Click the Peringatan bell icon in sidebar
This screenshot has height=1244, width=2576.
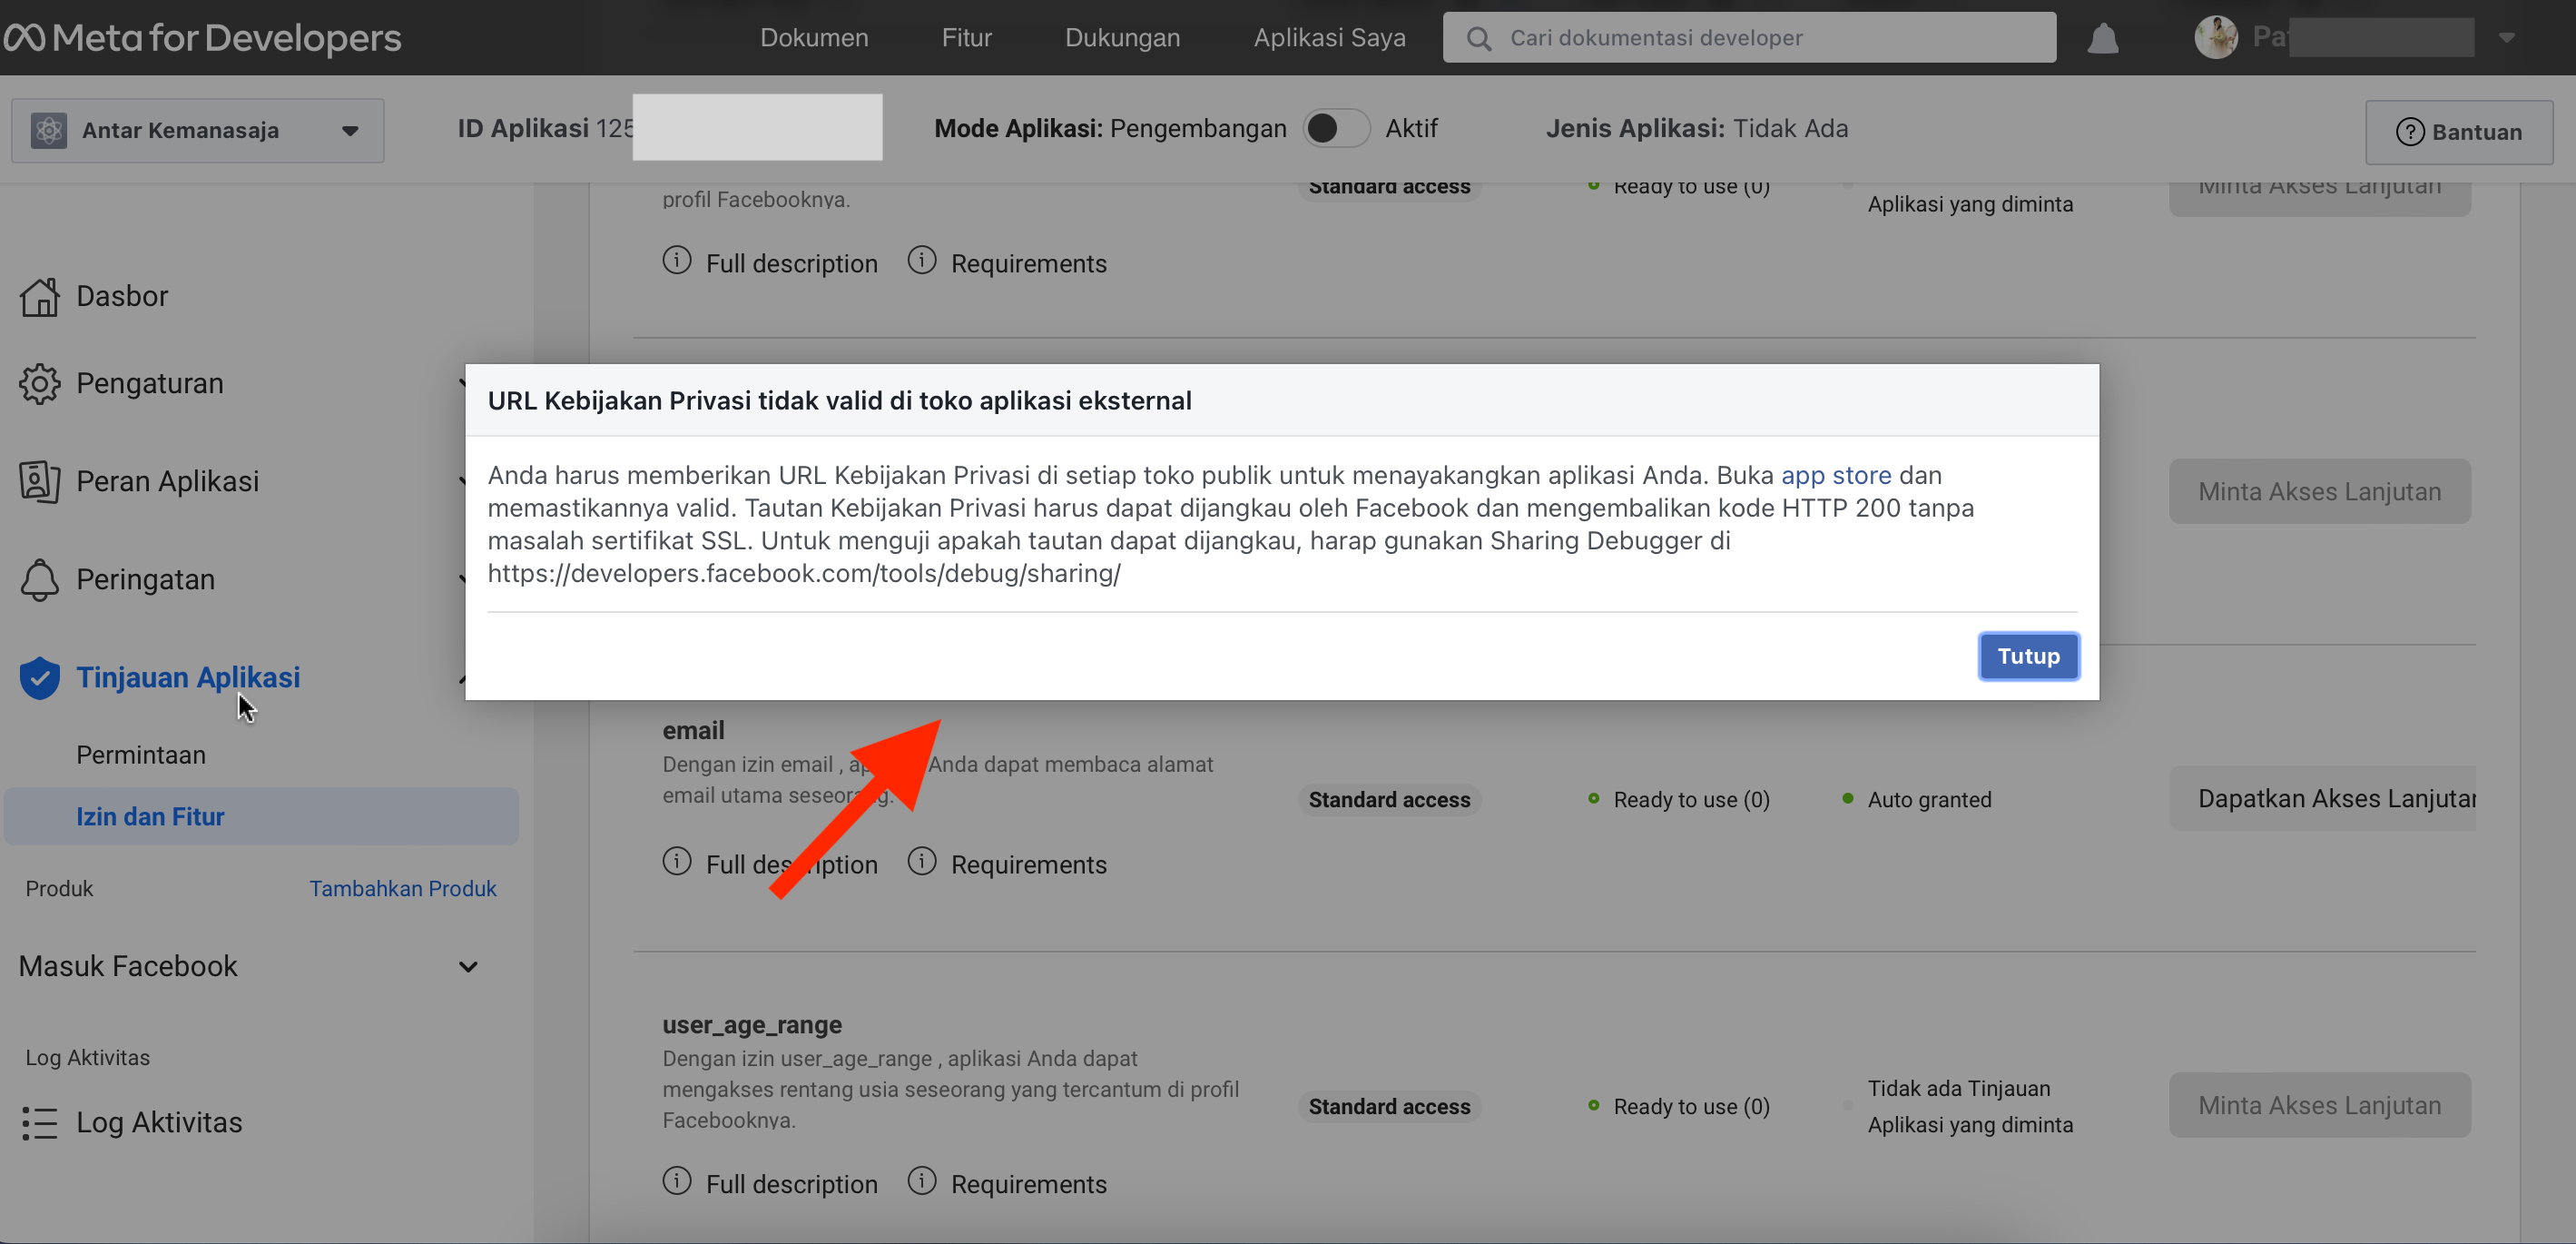40,580
